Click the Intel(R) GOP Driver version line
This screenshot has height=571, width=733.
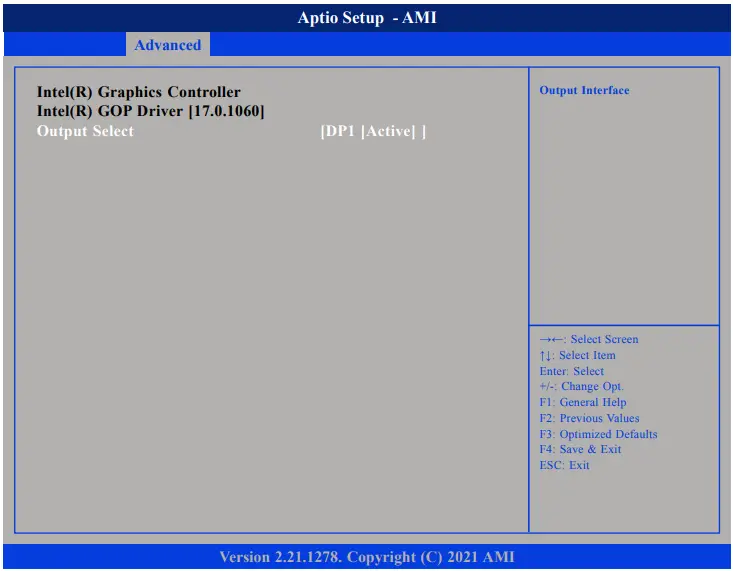[151, 111]
